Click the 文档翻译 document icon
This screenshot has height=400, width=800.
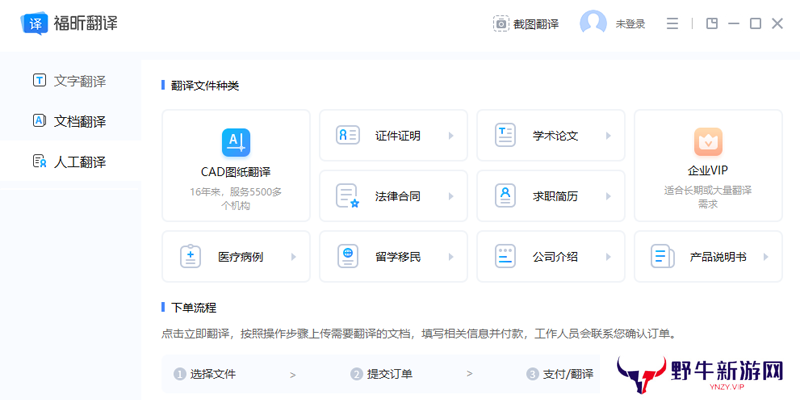(39, 121)
